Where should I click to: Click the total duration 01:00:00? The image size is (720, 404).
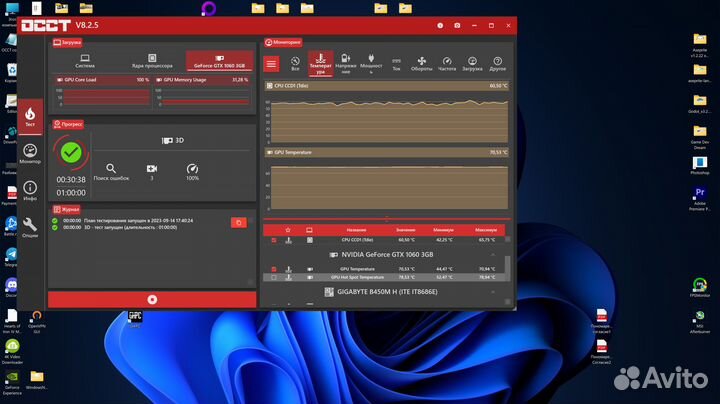coord(71,193)
